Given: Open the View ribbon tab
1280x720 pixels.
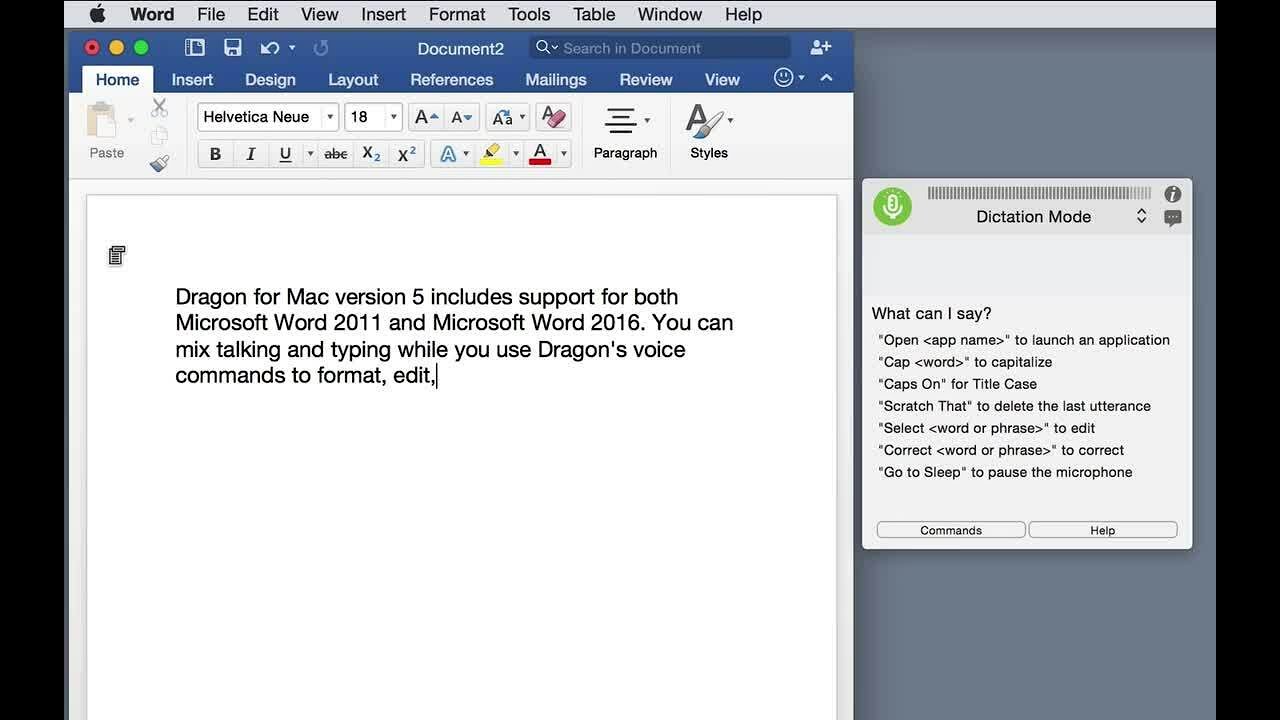Looking at the screenshot, I should pyautogui.click(x=722, y=79).
